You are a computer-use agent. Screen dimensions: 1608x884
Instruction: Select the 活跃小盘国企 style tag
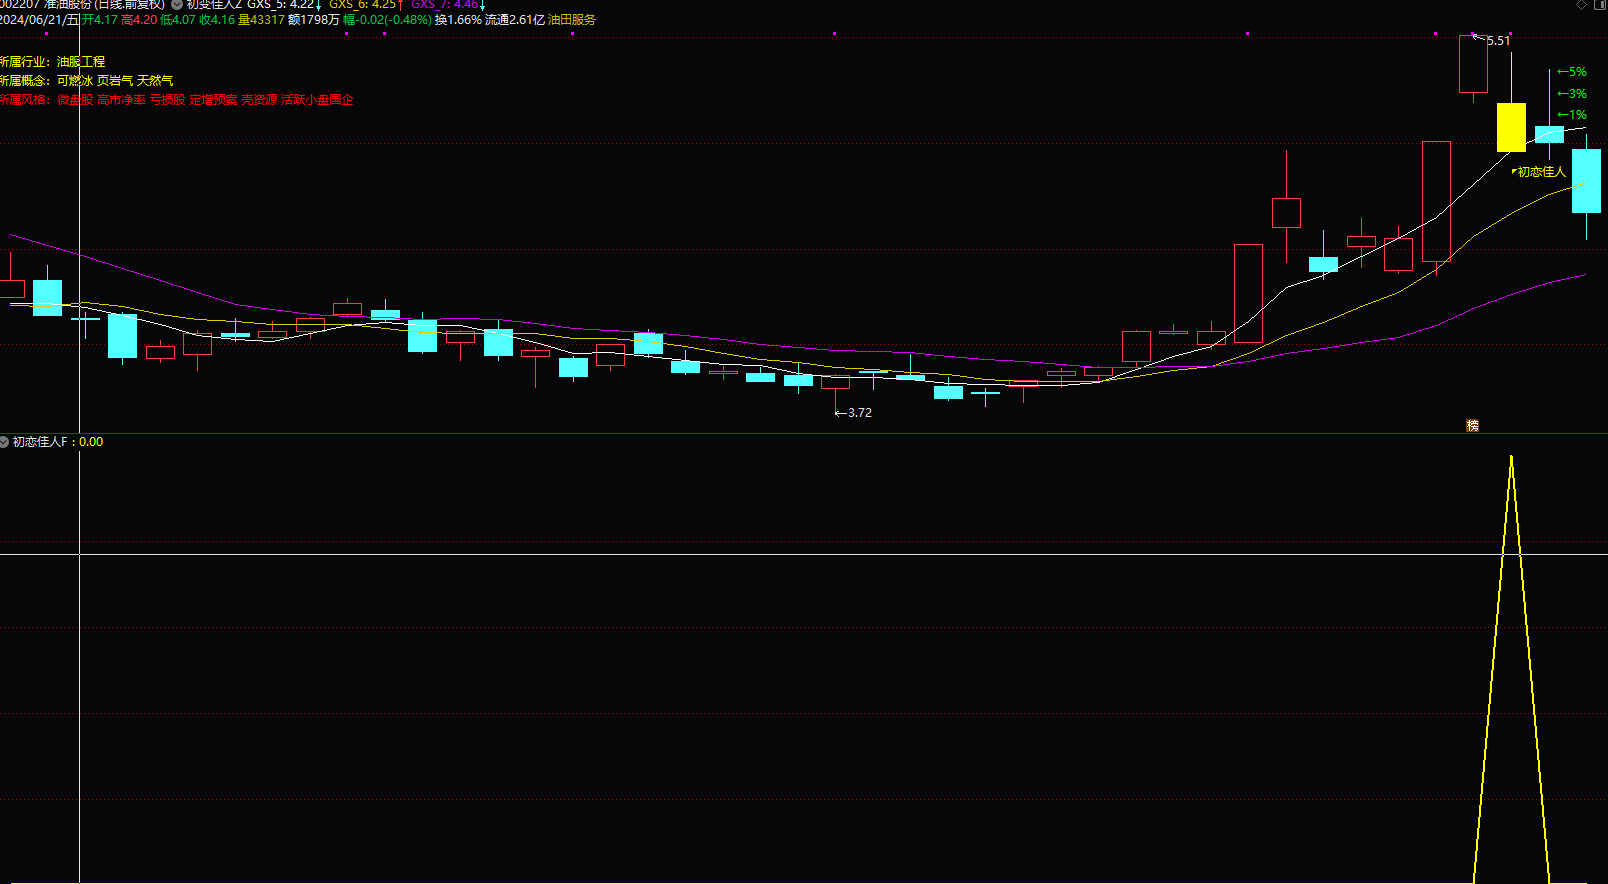click(318, 100)
